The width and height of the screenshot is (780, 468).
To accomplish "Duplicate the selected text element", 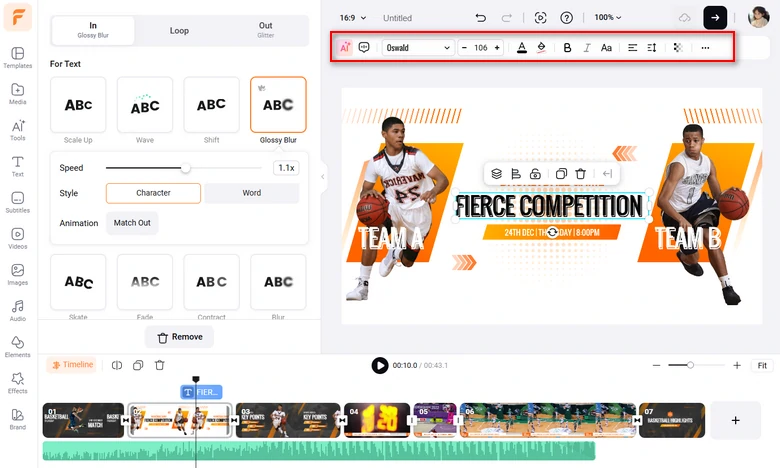I will click(561, 174).
